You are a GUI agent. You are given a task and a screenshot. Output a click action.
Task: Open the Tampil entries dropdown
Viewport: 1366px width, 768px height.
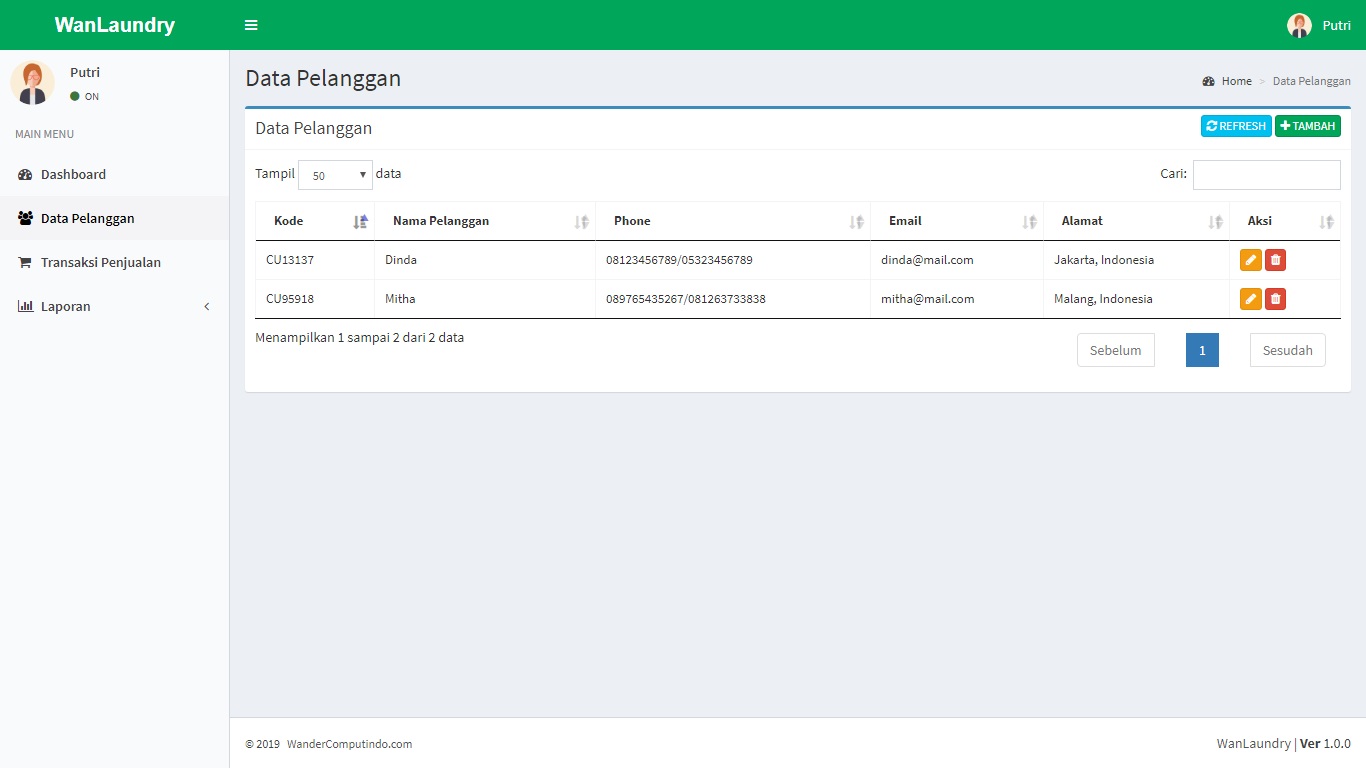pos(335,175)
